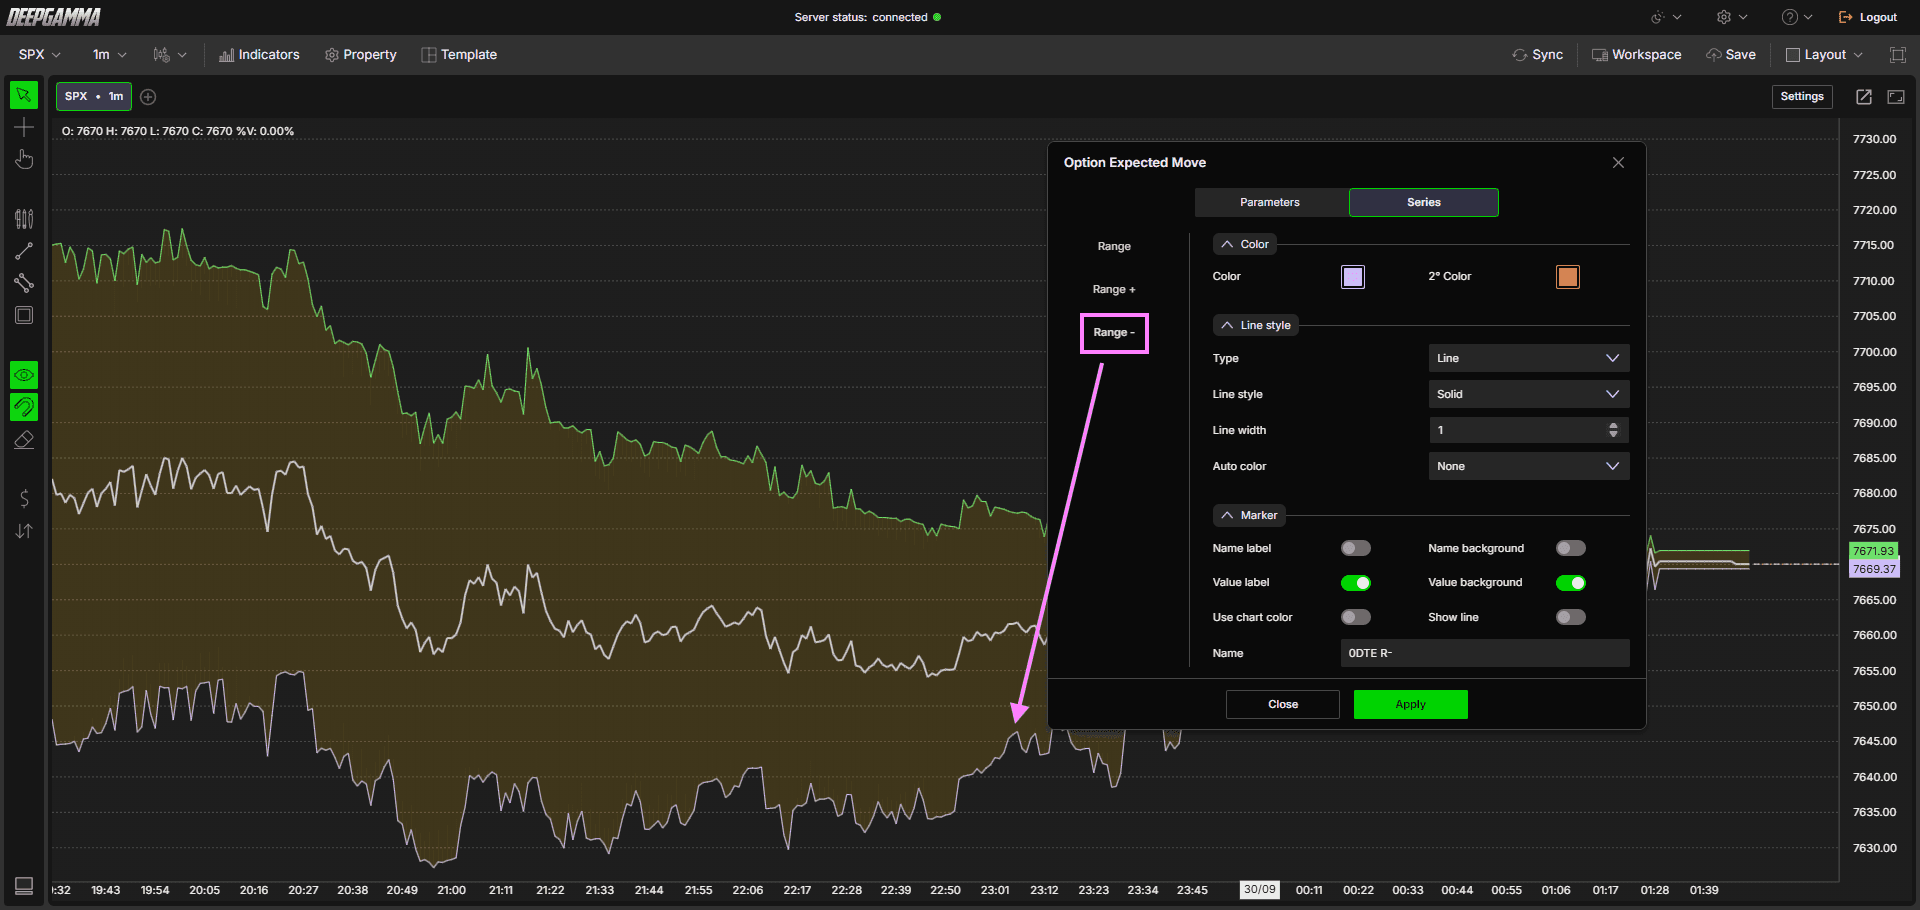The width and height of the screenshot is (1920, 910).
Task: Pick the purple Color swatch
Action: [x=1353, y=277]
